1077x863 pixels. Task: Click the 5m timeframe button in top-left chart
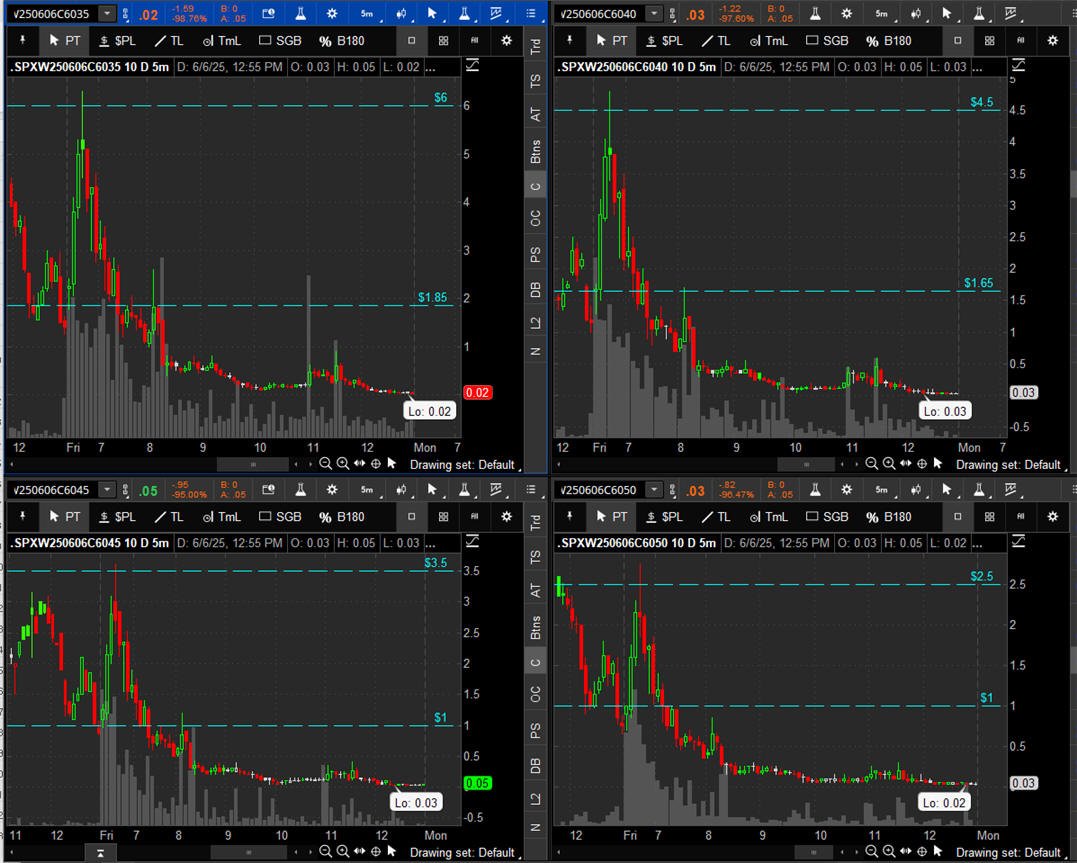(367, 13)
